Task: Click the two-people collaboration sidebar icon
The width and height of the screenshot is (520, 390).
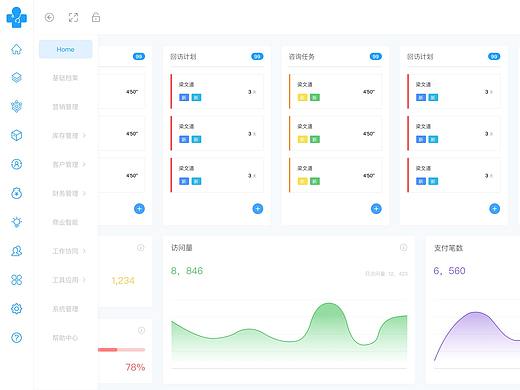Action: (16, 251)
